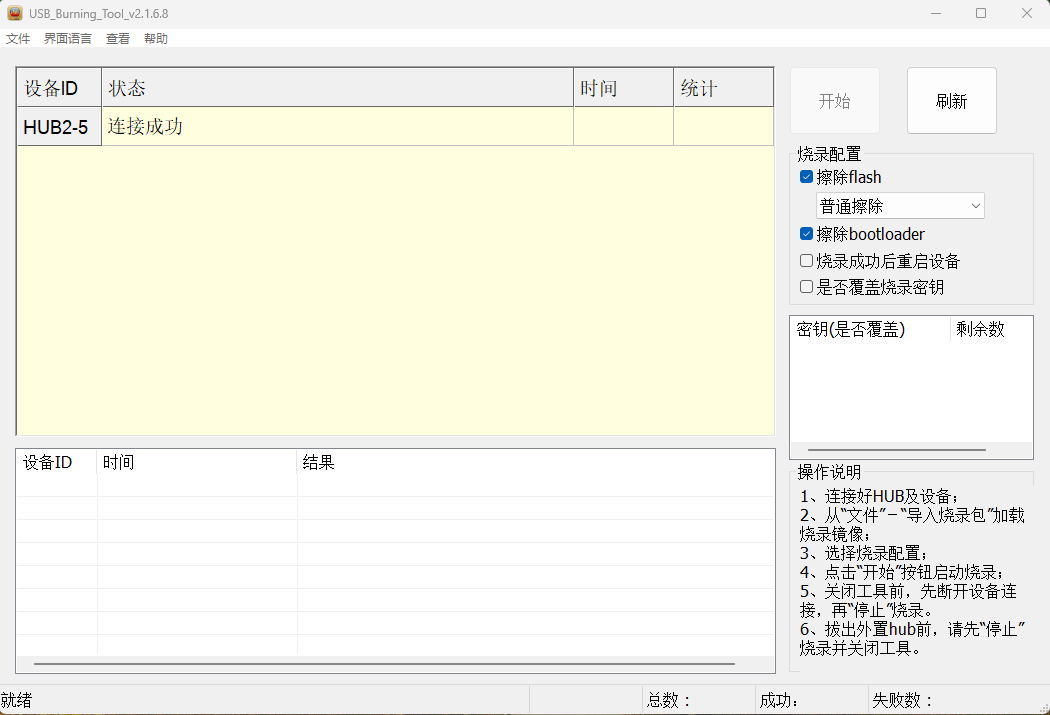Uncheck the 擦除bootloader checkbox
The height and width of the screenshot is (715, 1050).
pyautogui.click(x=806, y=235)
